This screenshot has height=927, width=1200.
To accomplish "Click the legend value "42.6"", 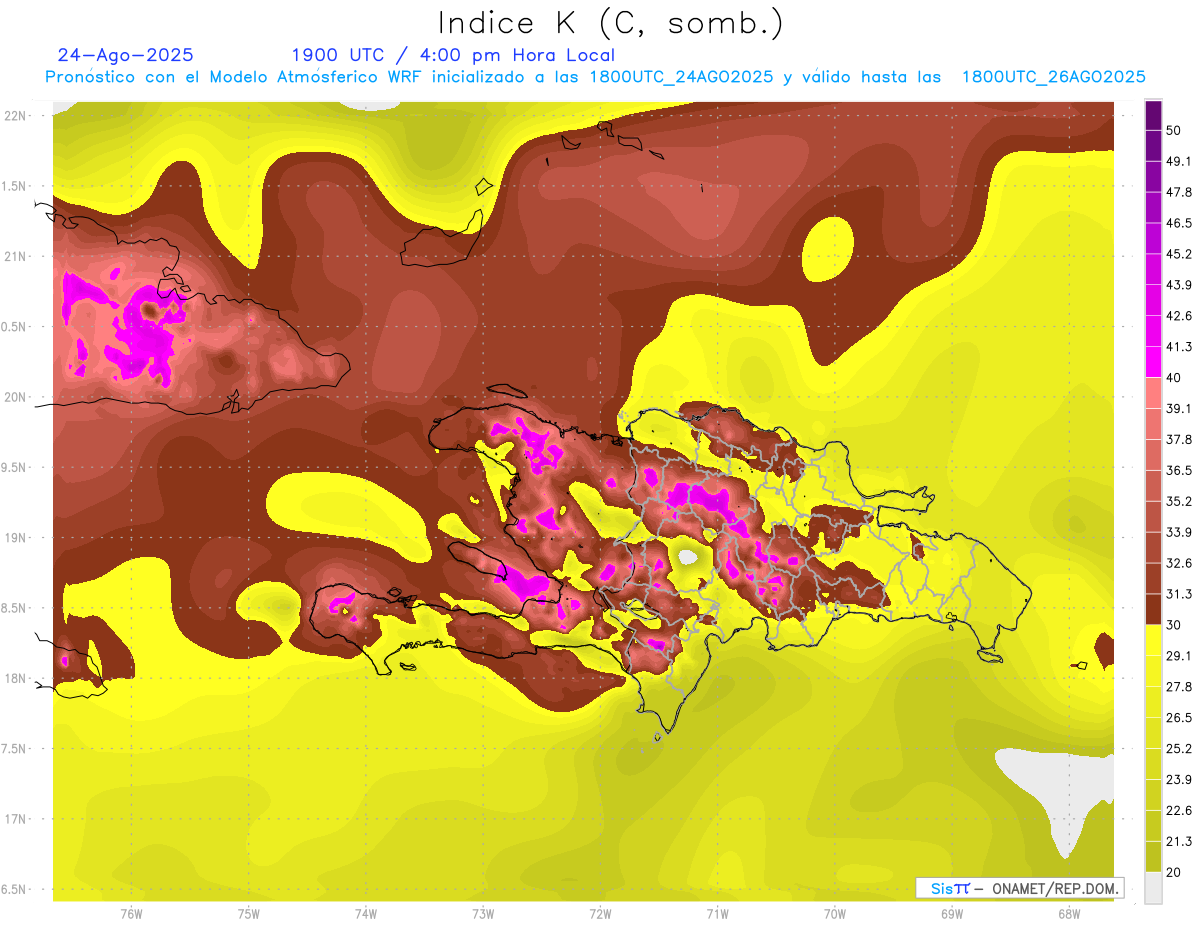I will [1179, 316].
